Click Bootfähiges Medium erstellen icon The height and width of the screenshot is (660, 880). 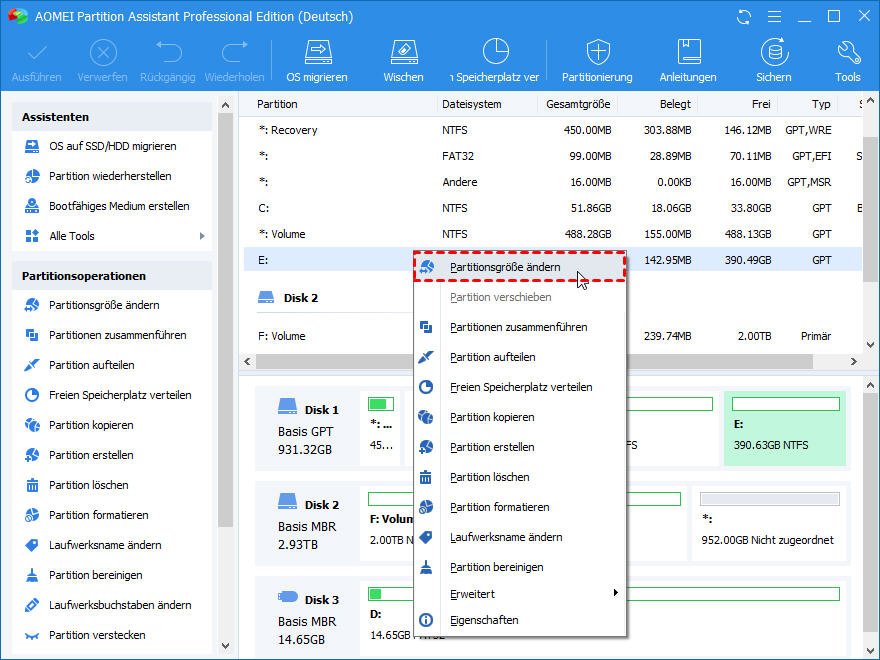click(x=32, y=206)
